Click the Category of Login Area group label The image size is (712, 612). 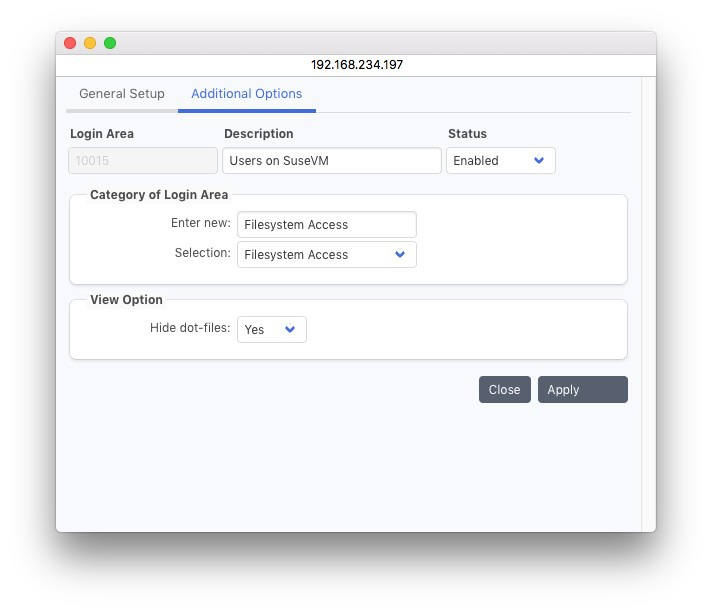click(159, 195)
